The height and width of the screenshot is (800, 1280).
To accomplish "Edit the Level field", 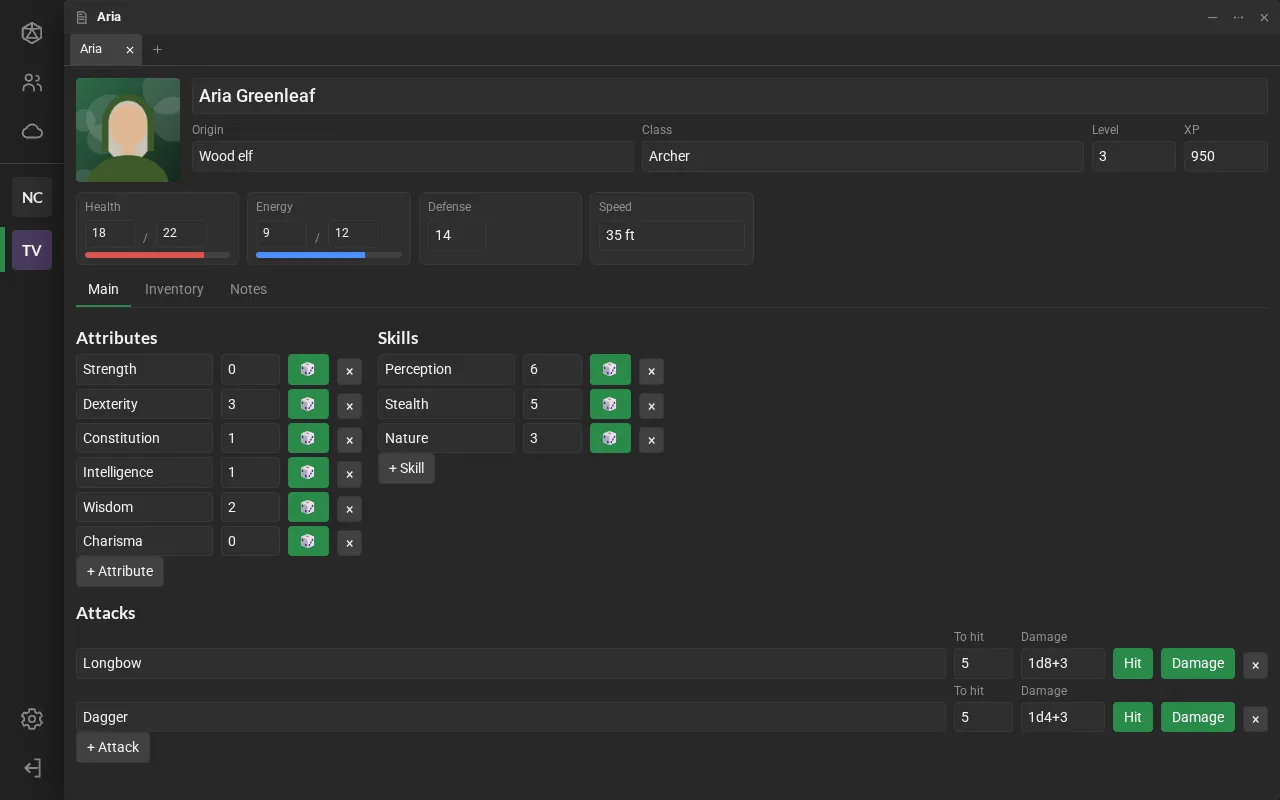I will [x=1134, y=157].
